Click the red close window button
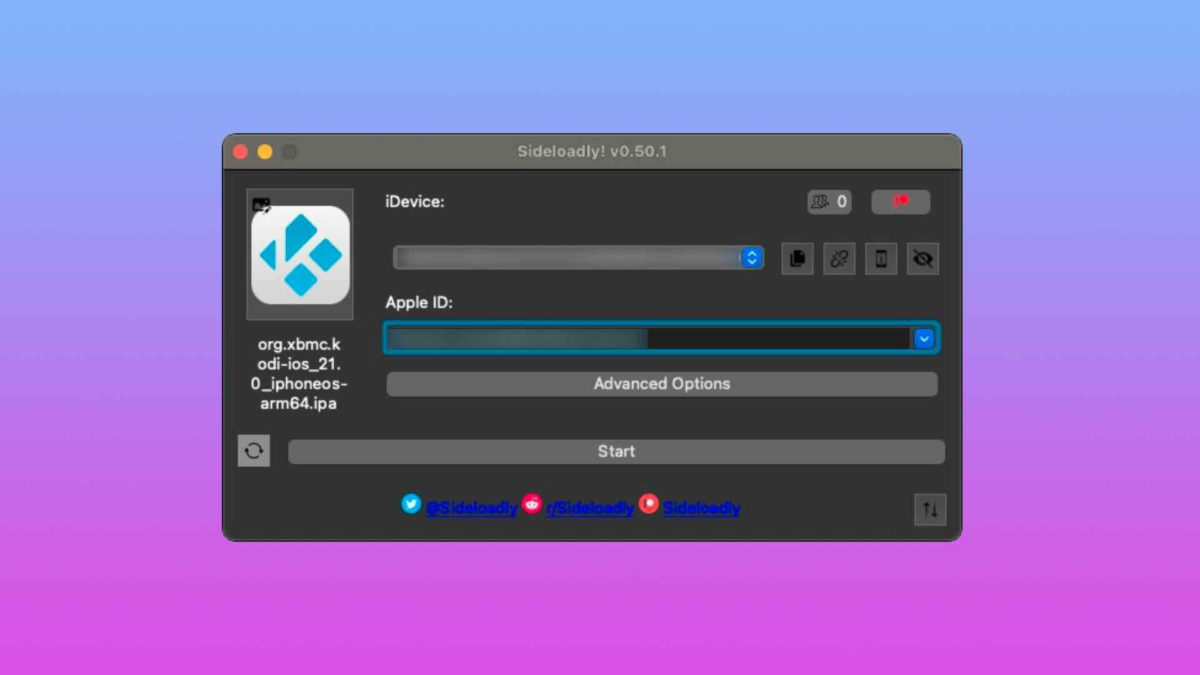The height and width of the screenshot is (675, 1200). (240, 152)
